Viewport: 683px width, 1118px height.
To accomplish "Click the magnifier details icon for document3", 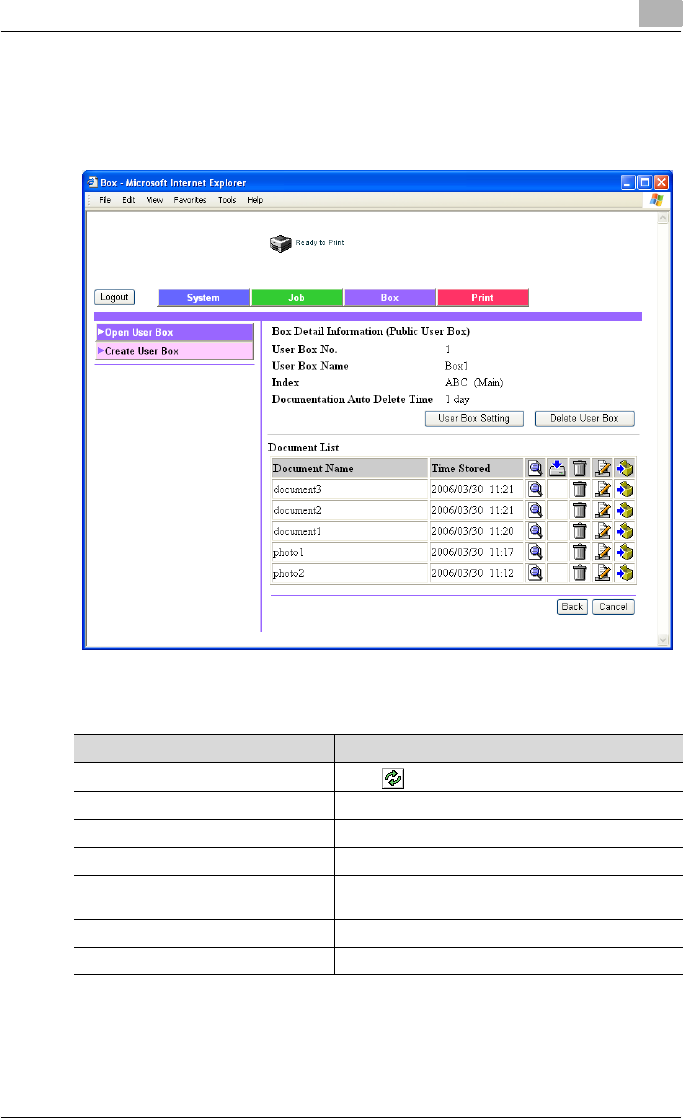I will pyautogui.click(x=536, y=489).
